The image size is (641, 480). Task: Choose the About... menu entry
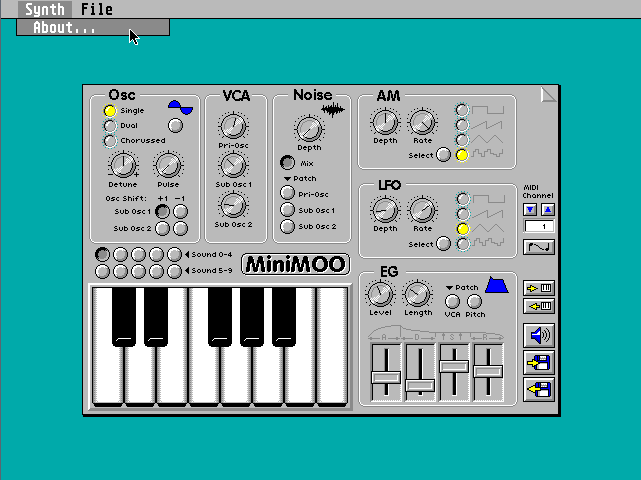(x=93, y=27)
